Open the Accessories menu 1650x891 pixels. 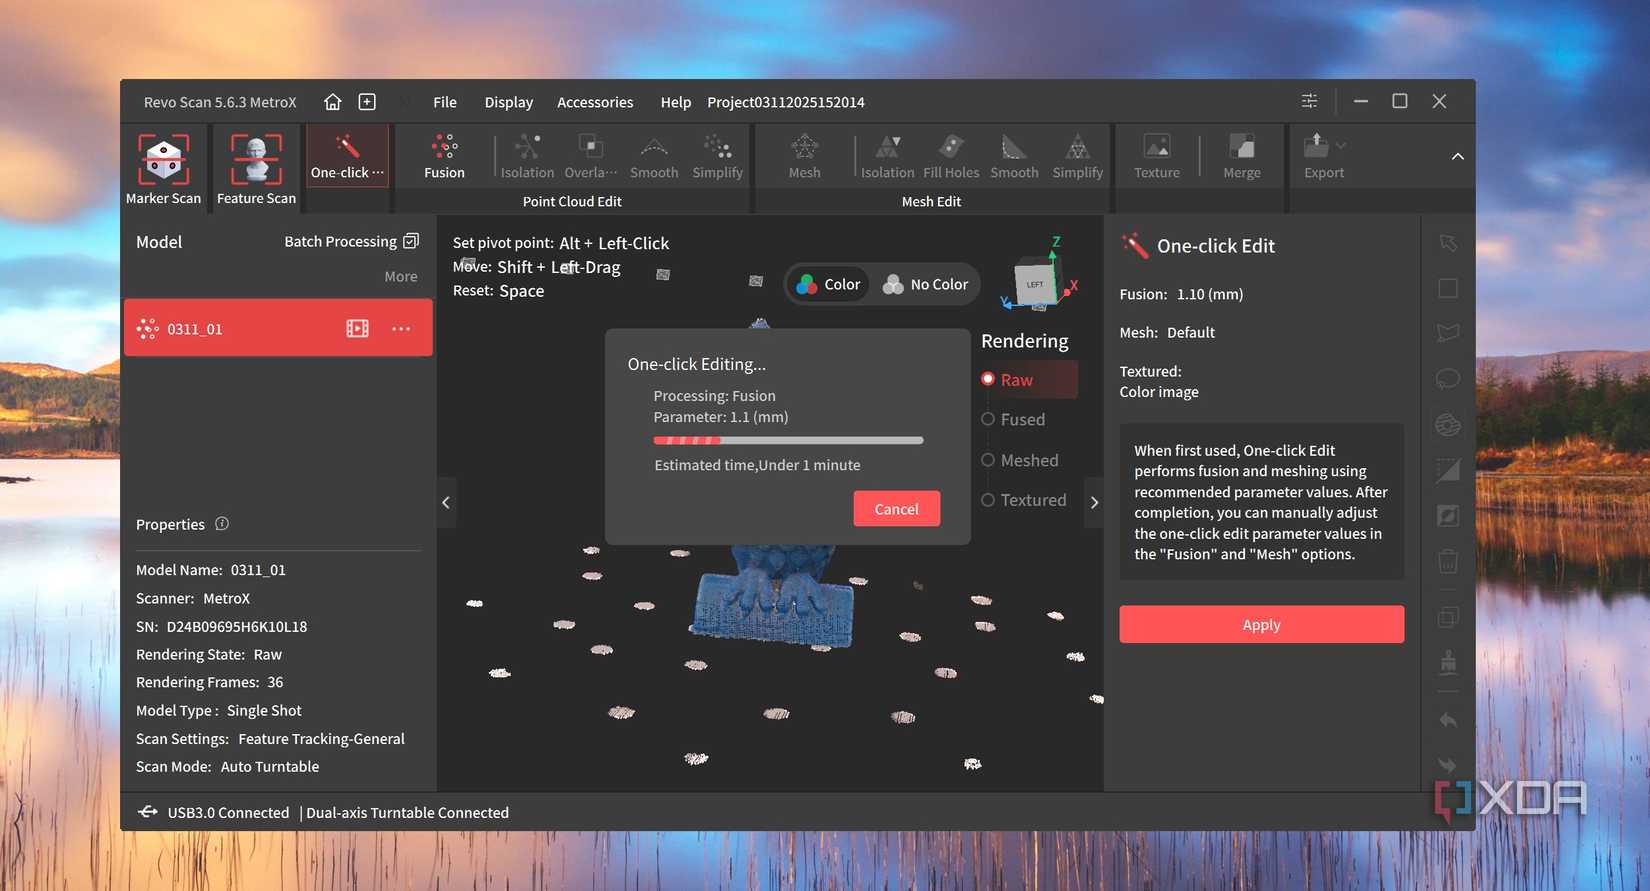click(595, 102)
